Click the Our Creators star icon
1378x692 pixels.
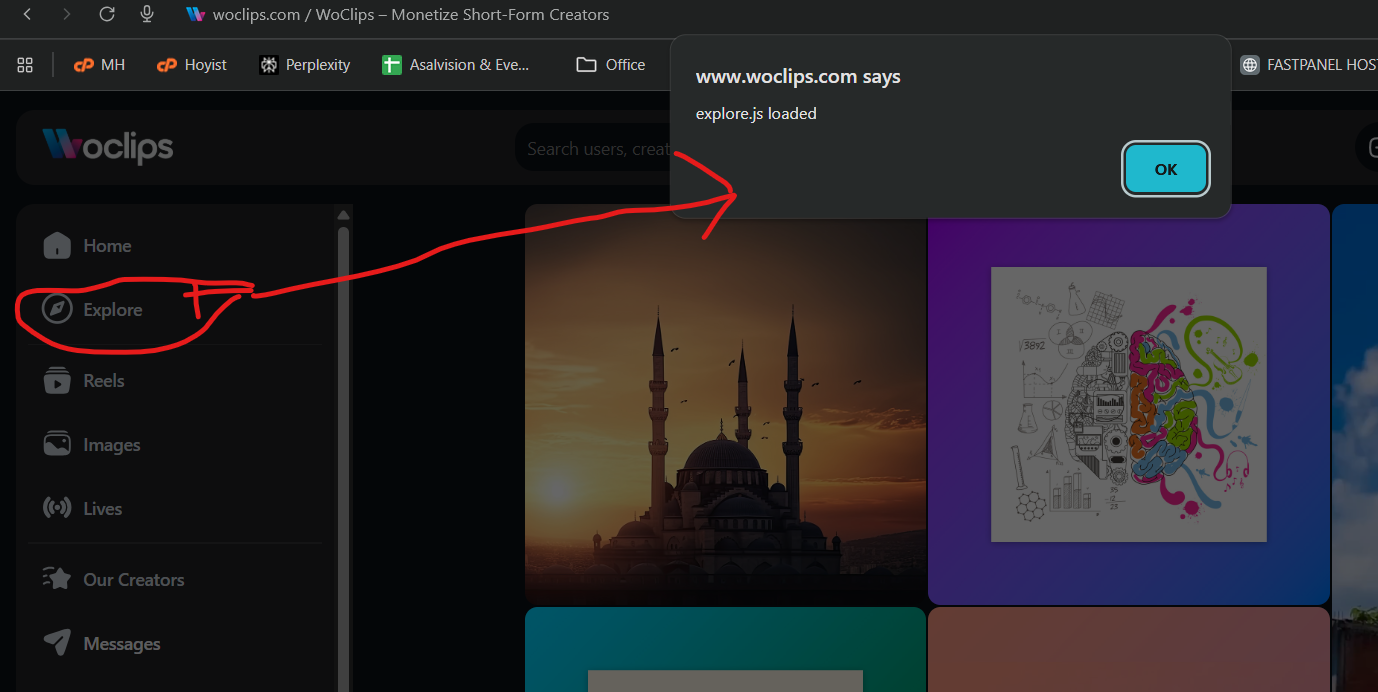tap(57, 580)
